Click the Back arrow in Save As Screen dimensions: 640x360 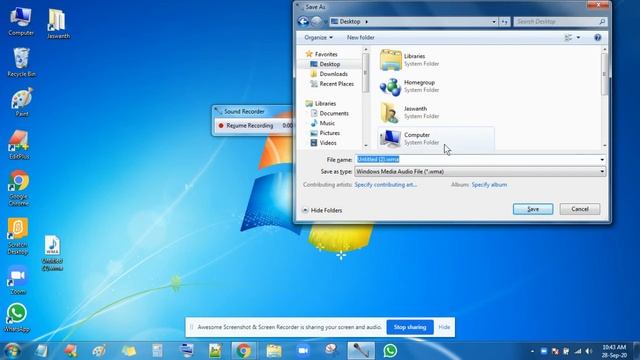pos(303,21)
